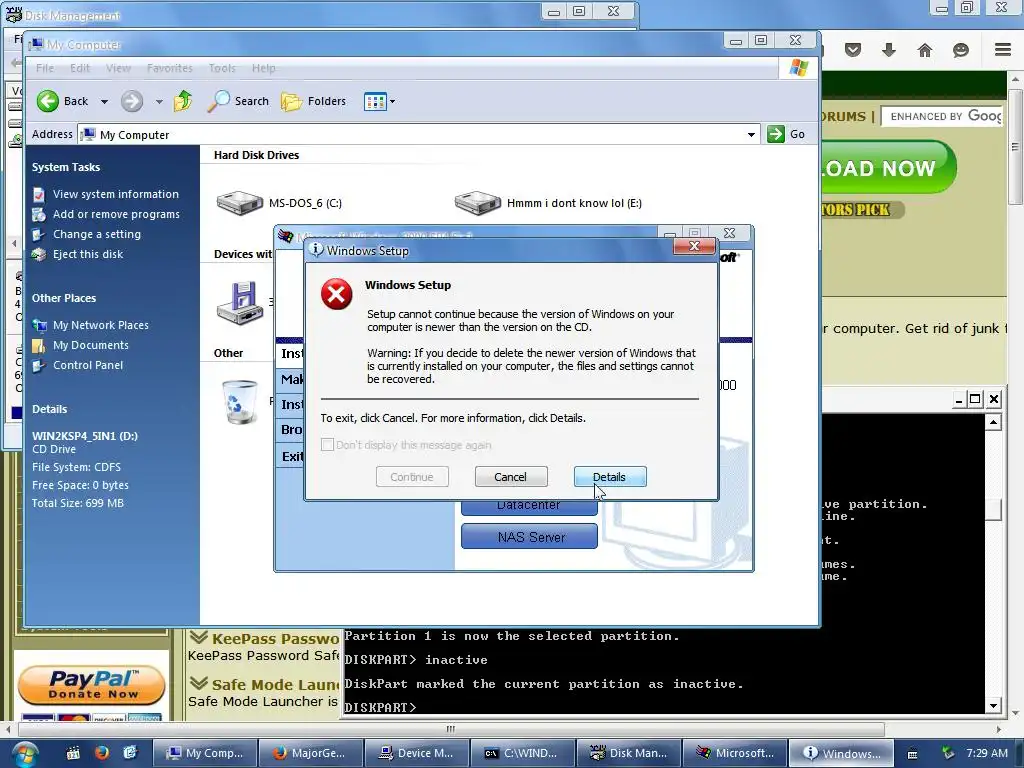Click the Google enhanced search field
The height and width of the screenshot is (768, 1024).
942,116
